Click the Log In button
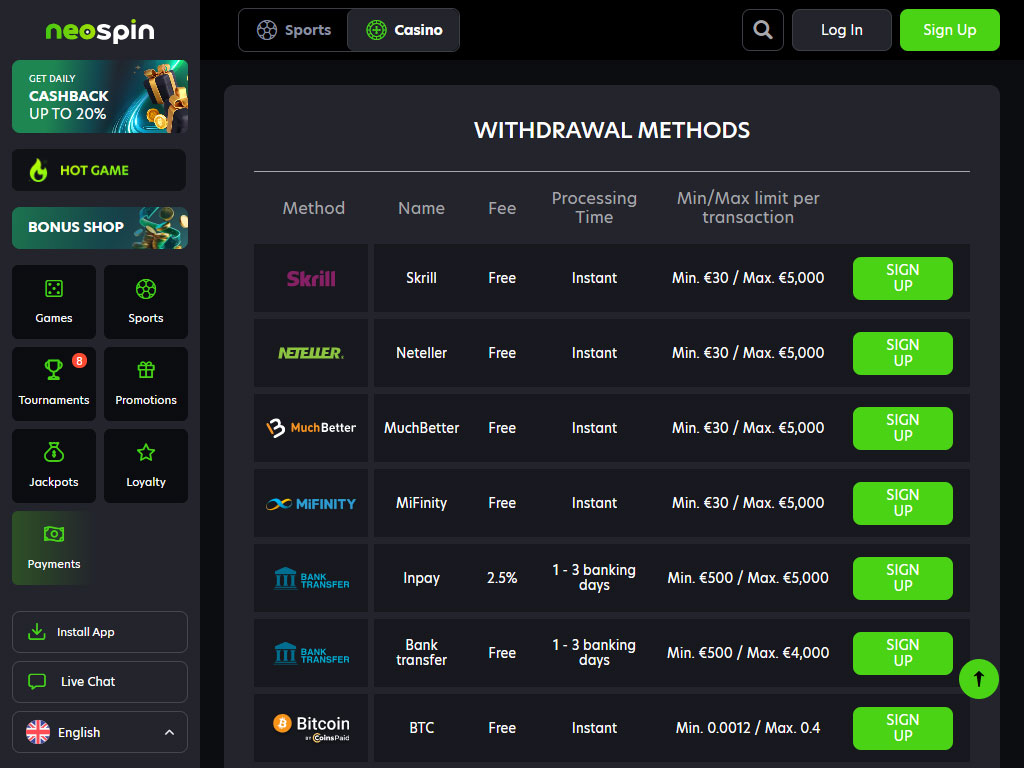 pos(841,30)
